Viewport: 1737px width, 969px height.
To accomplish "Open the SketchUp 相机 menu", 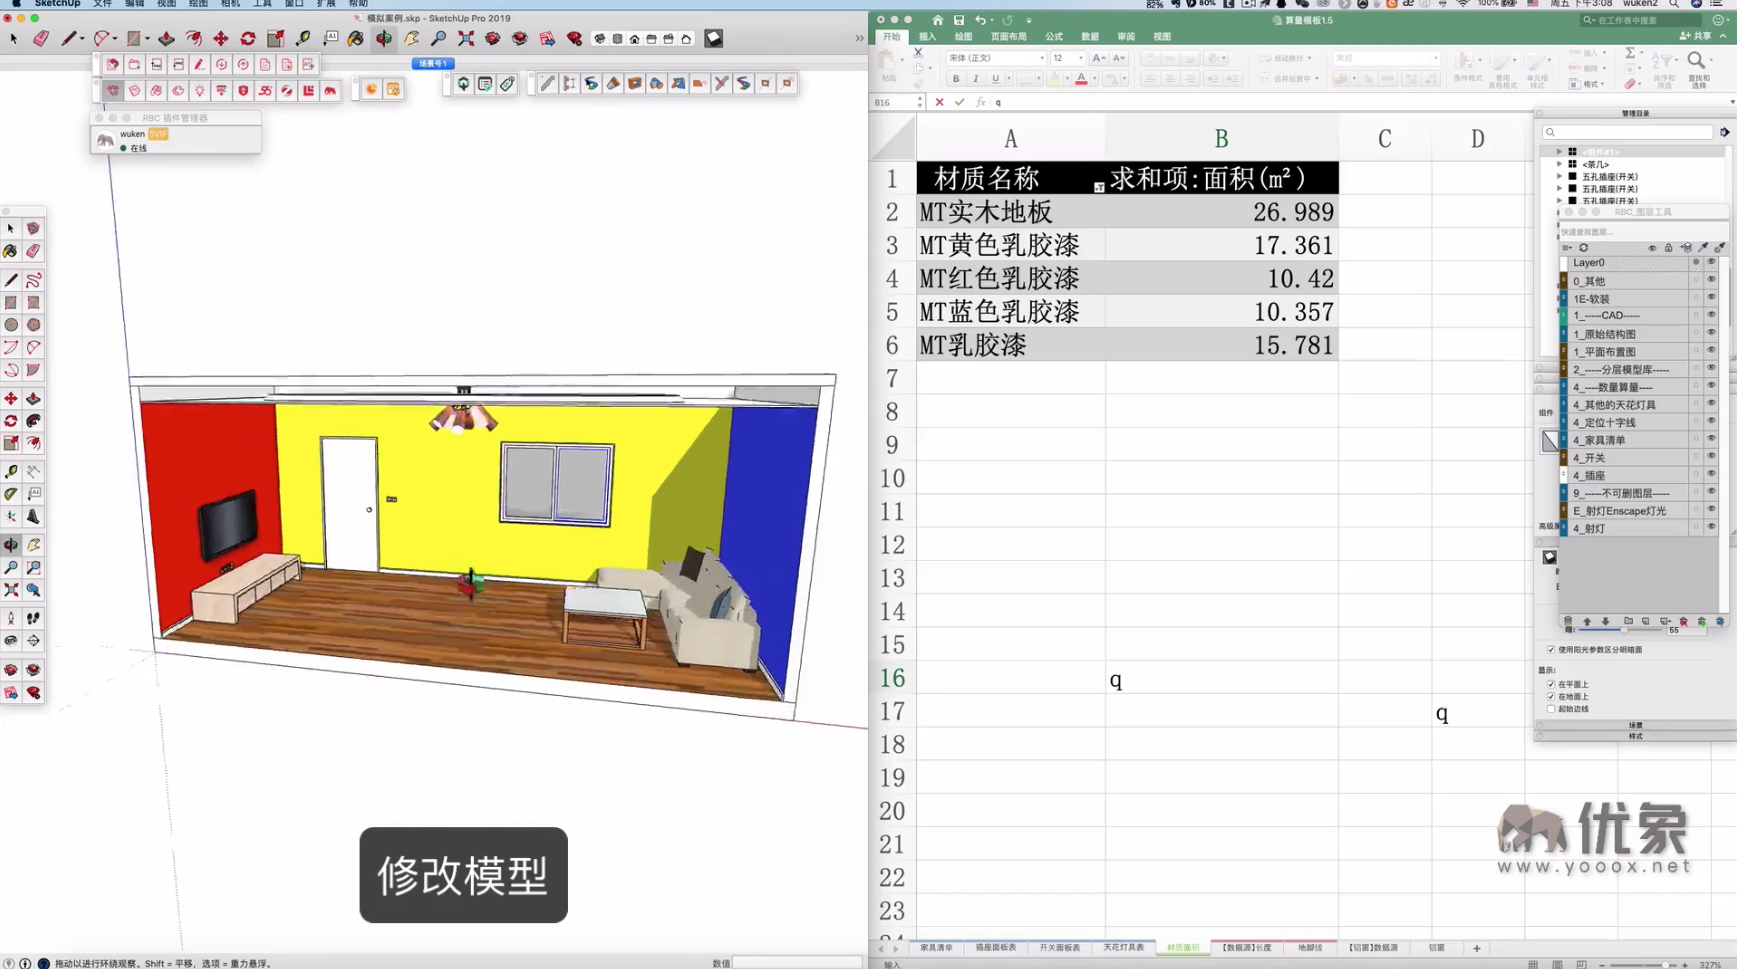I will click(230, 4).
